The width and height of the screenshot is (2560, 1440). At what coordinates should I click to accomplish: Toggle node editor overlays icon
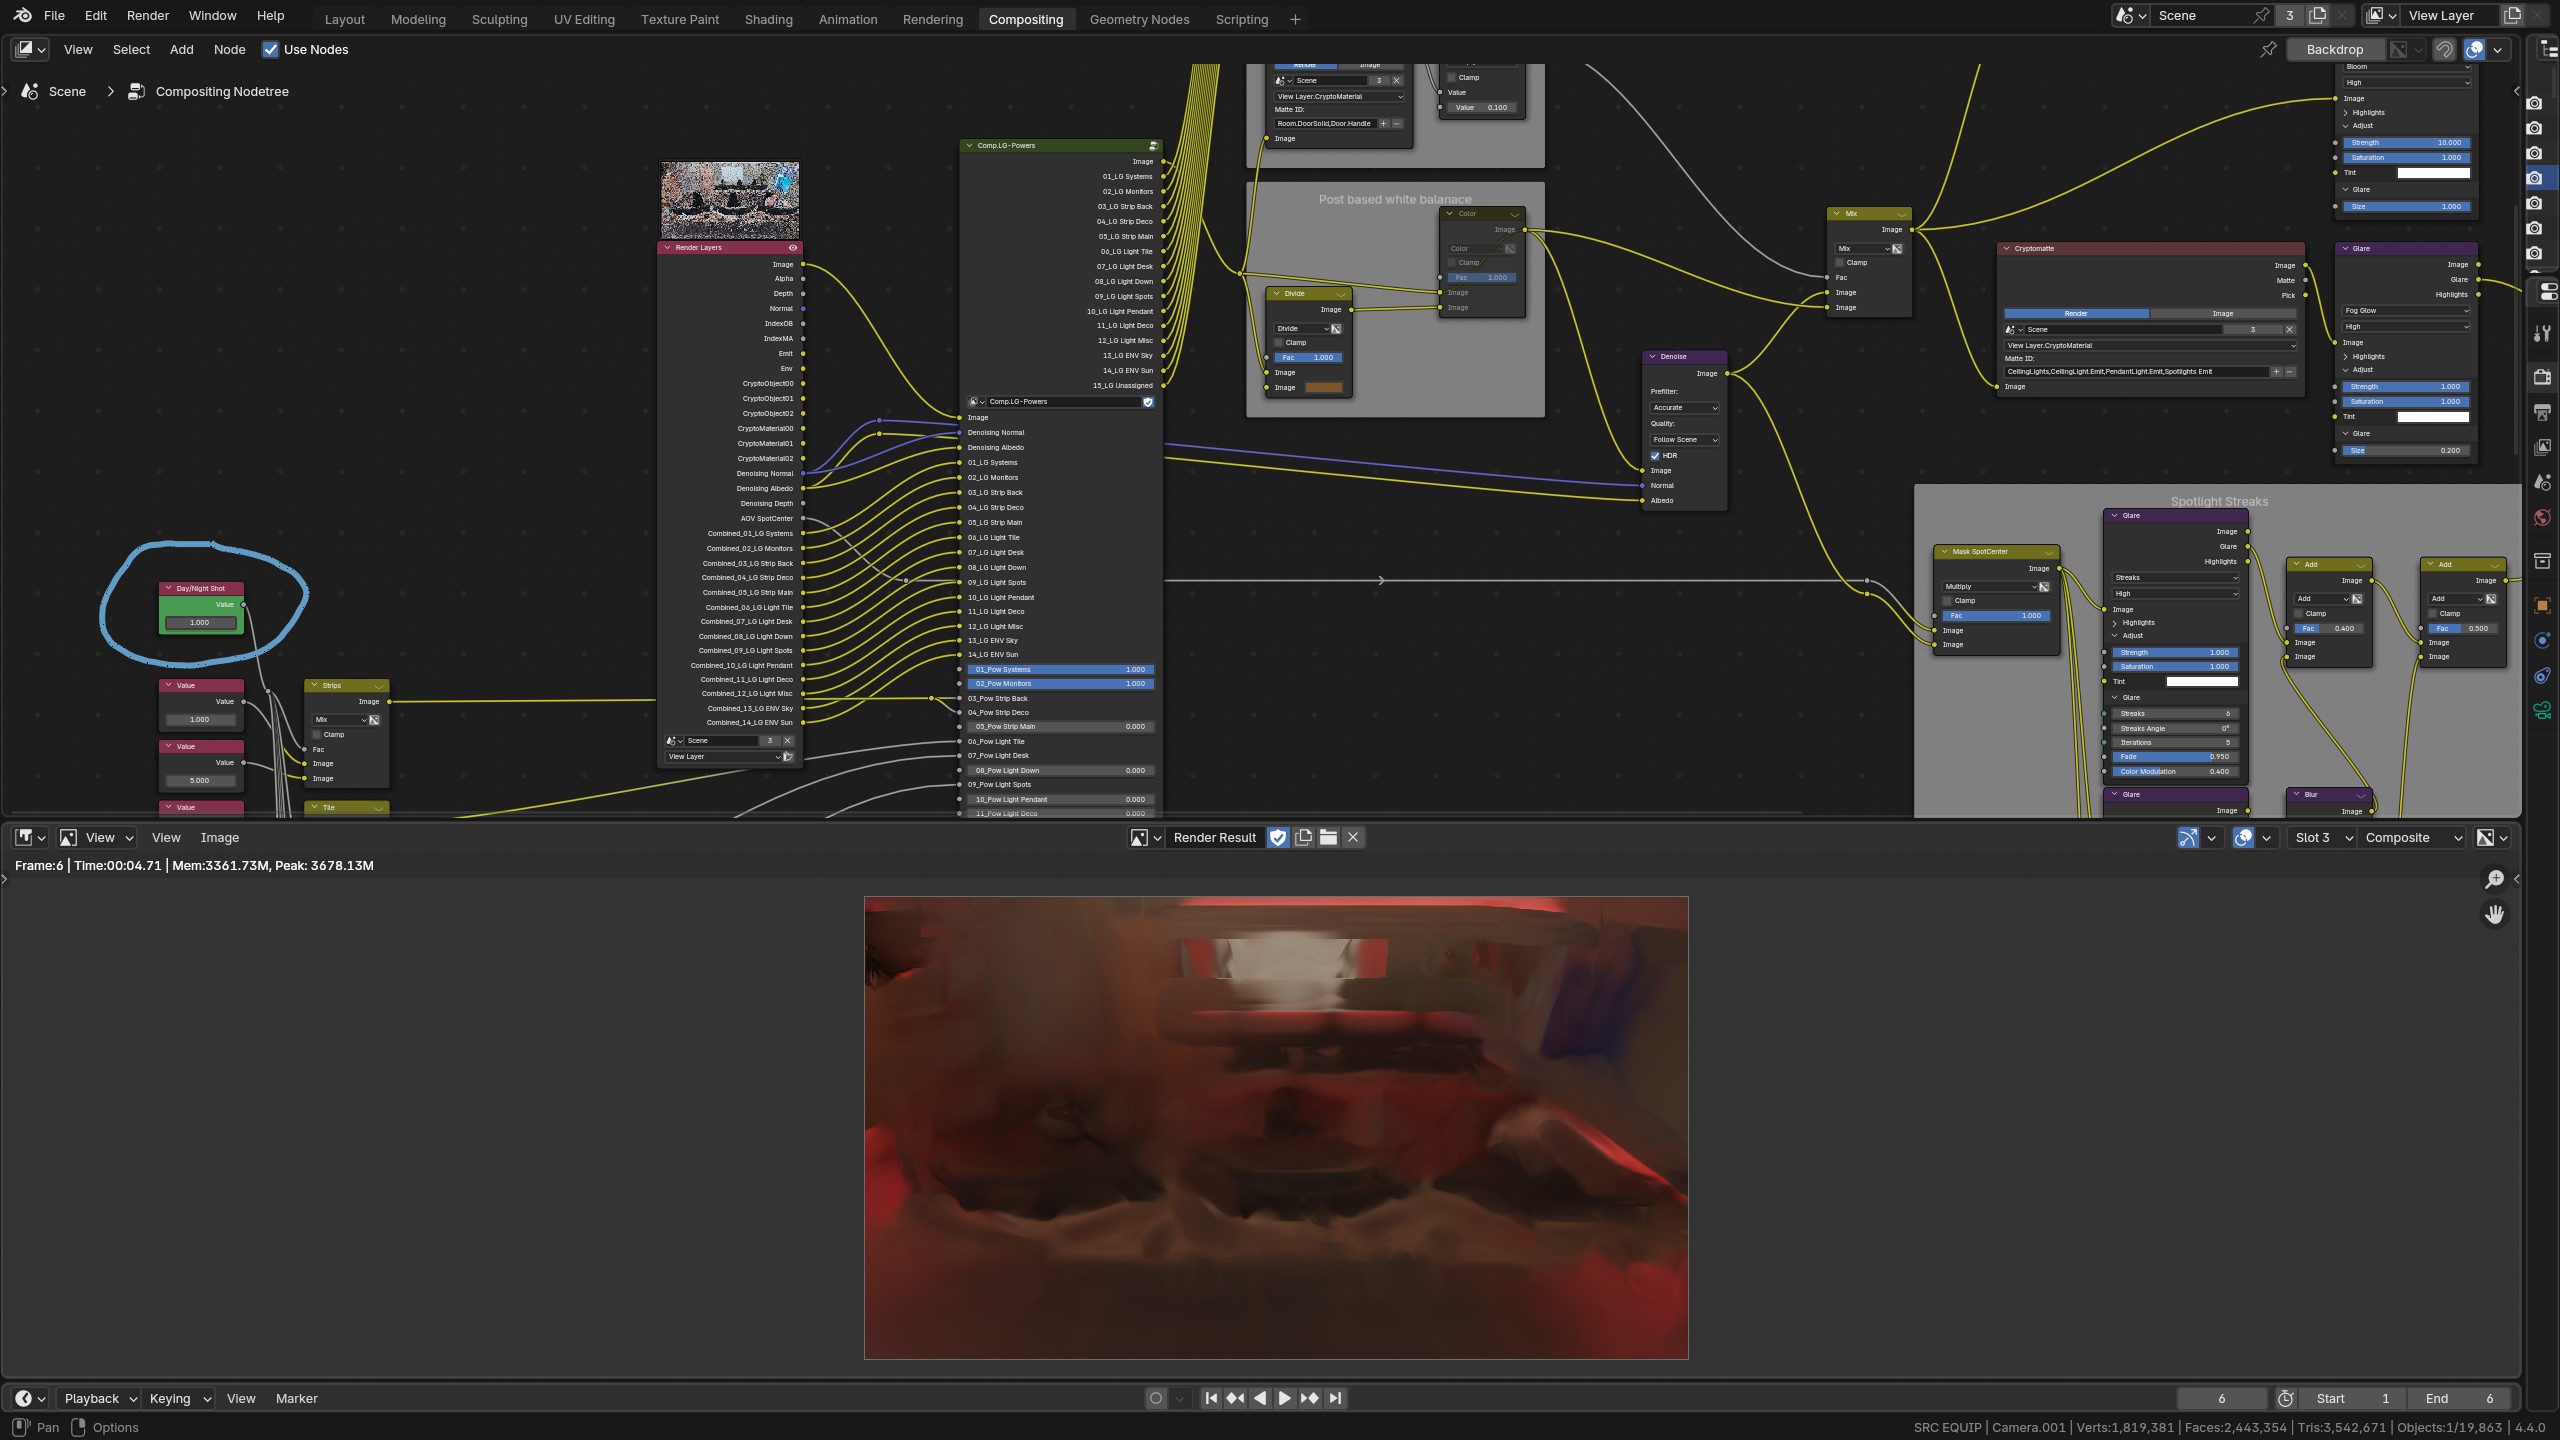coord(2474,49)
